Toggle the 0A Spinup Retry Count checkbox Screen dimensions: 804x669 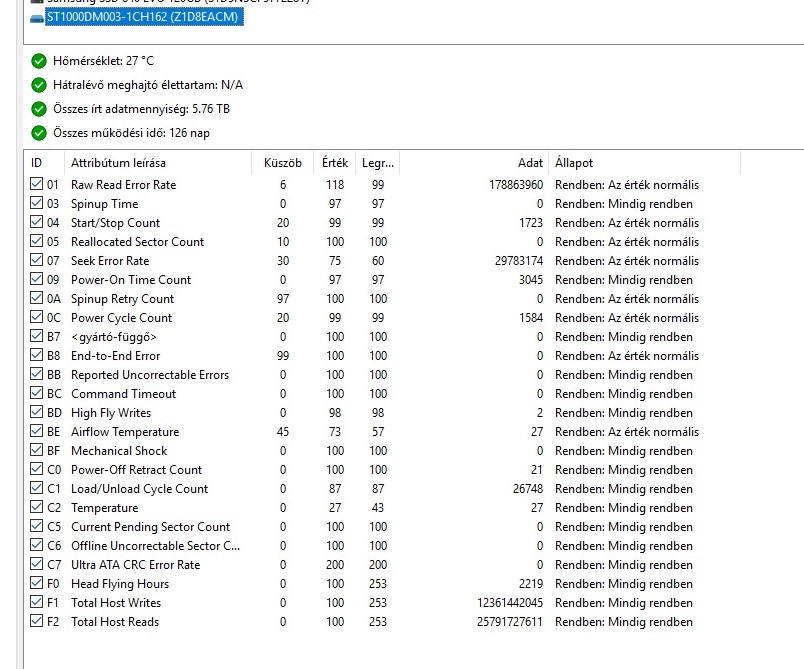[x=36, y=297]
